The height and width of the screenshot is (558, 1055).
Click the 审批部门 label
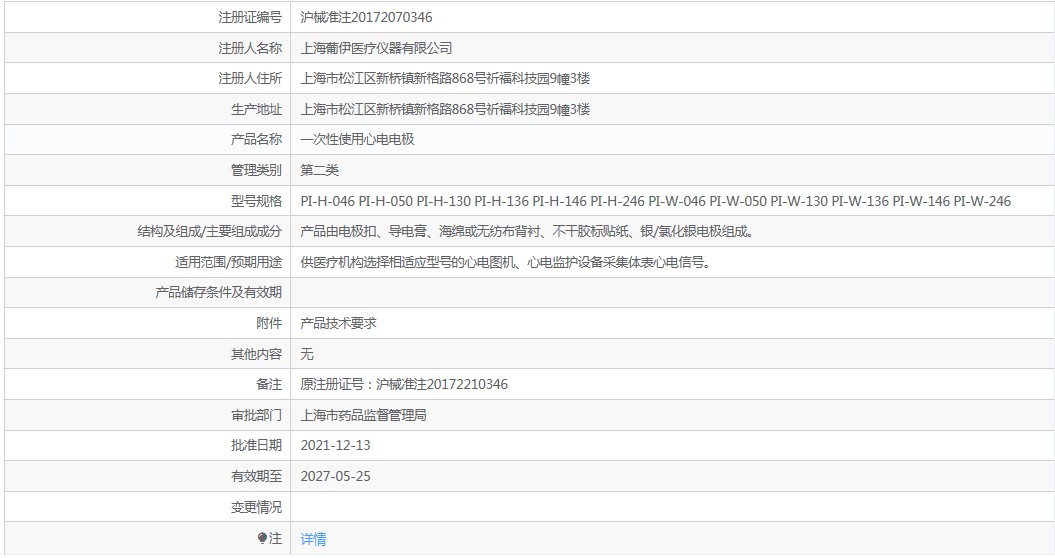click(x=256, y=415)
